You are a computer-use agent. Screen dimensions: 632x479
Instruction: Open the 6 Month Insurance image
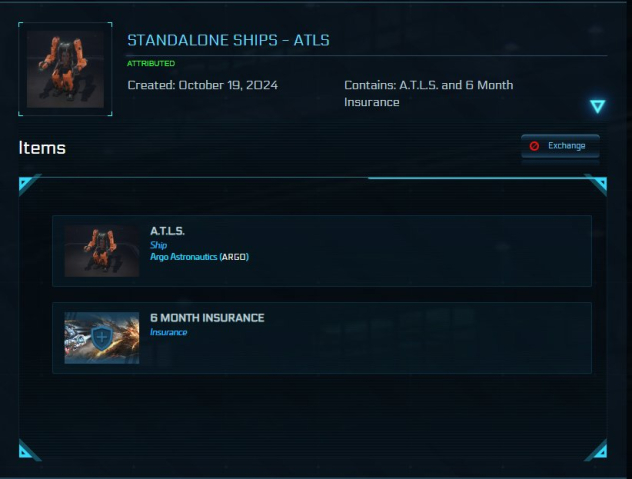tap(102, 338)
